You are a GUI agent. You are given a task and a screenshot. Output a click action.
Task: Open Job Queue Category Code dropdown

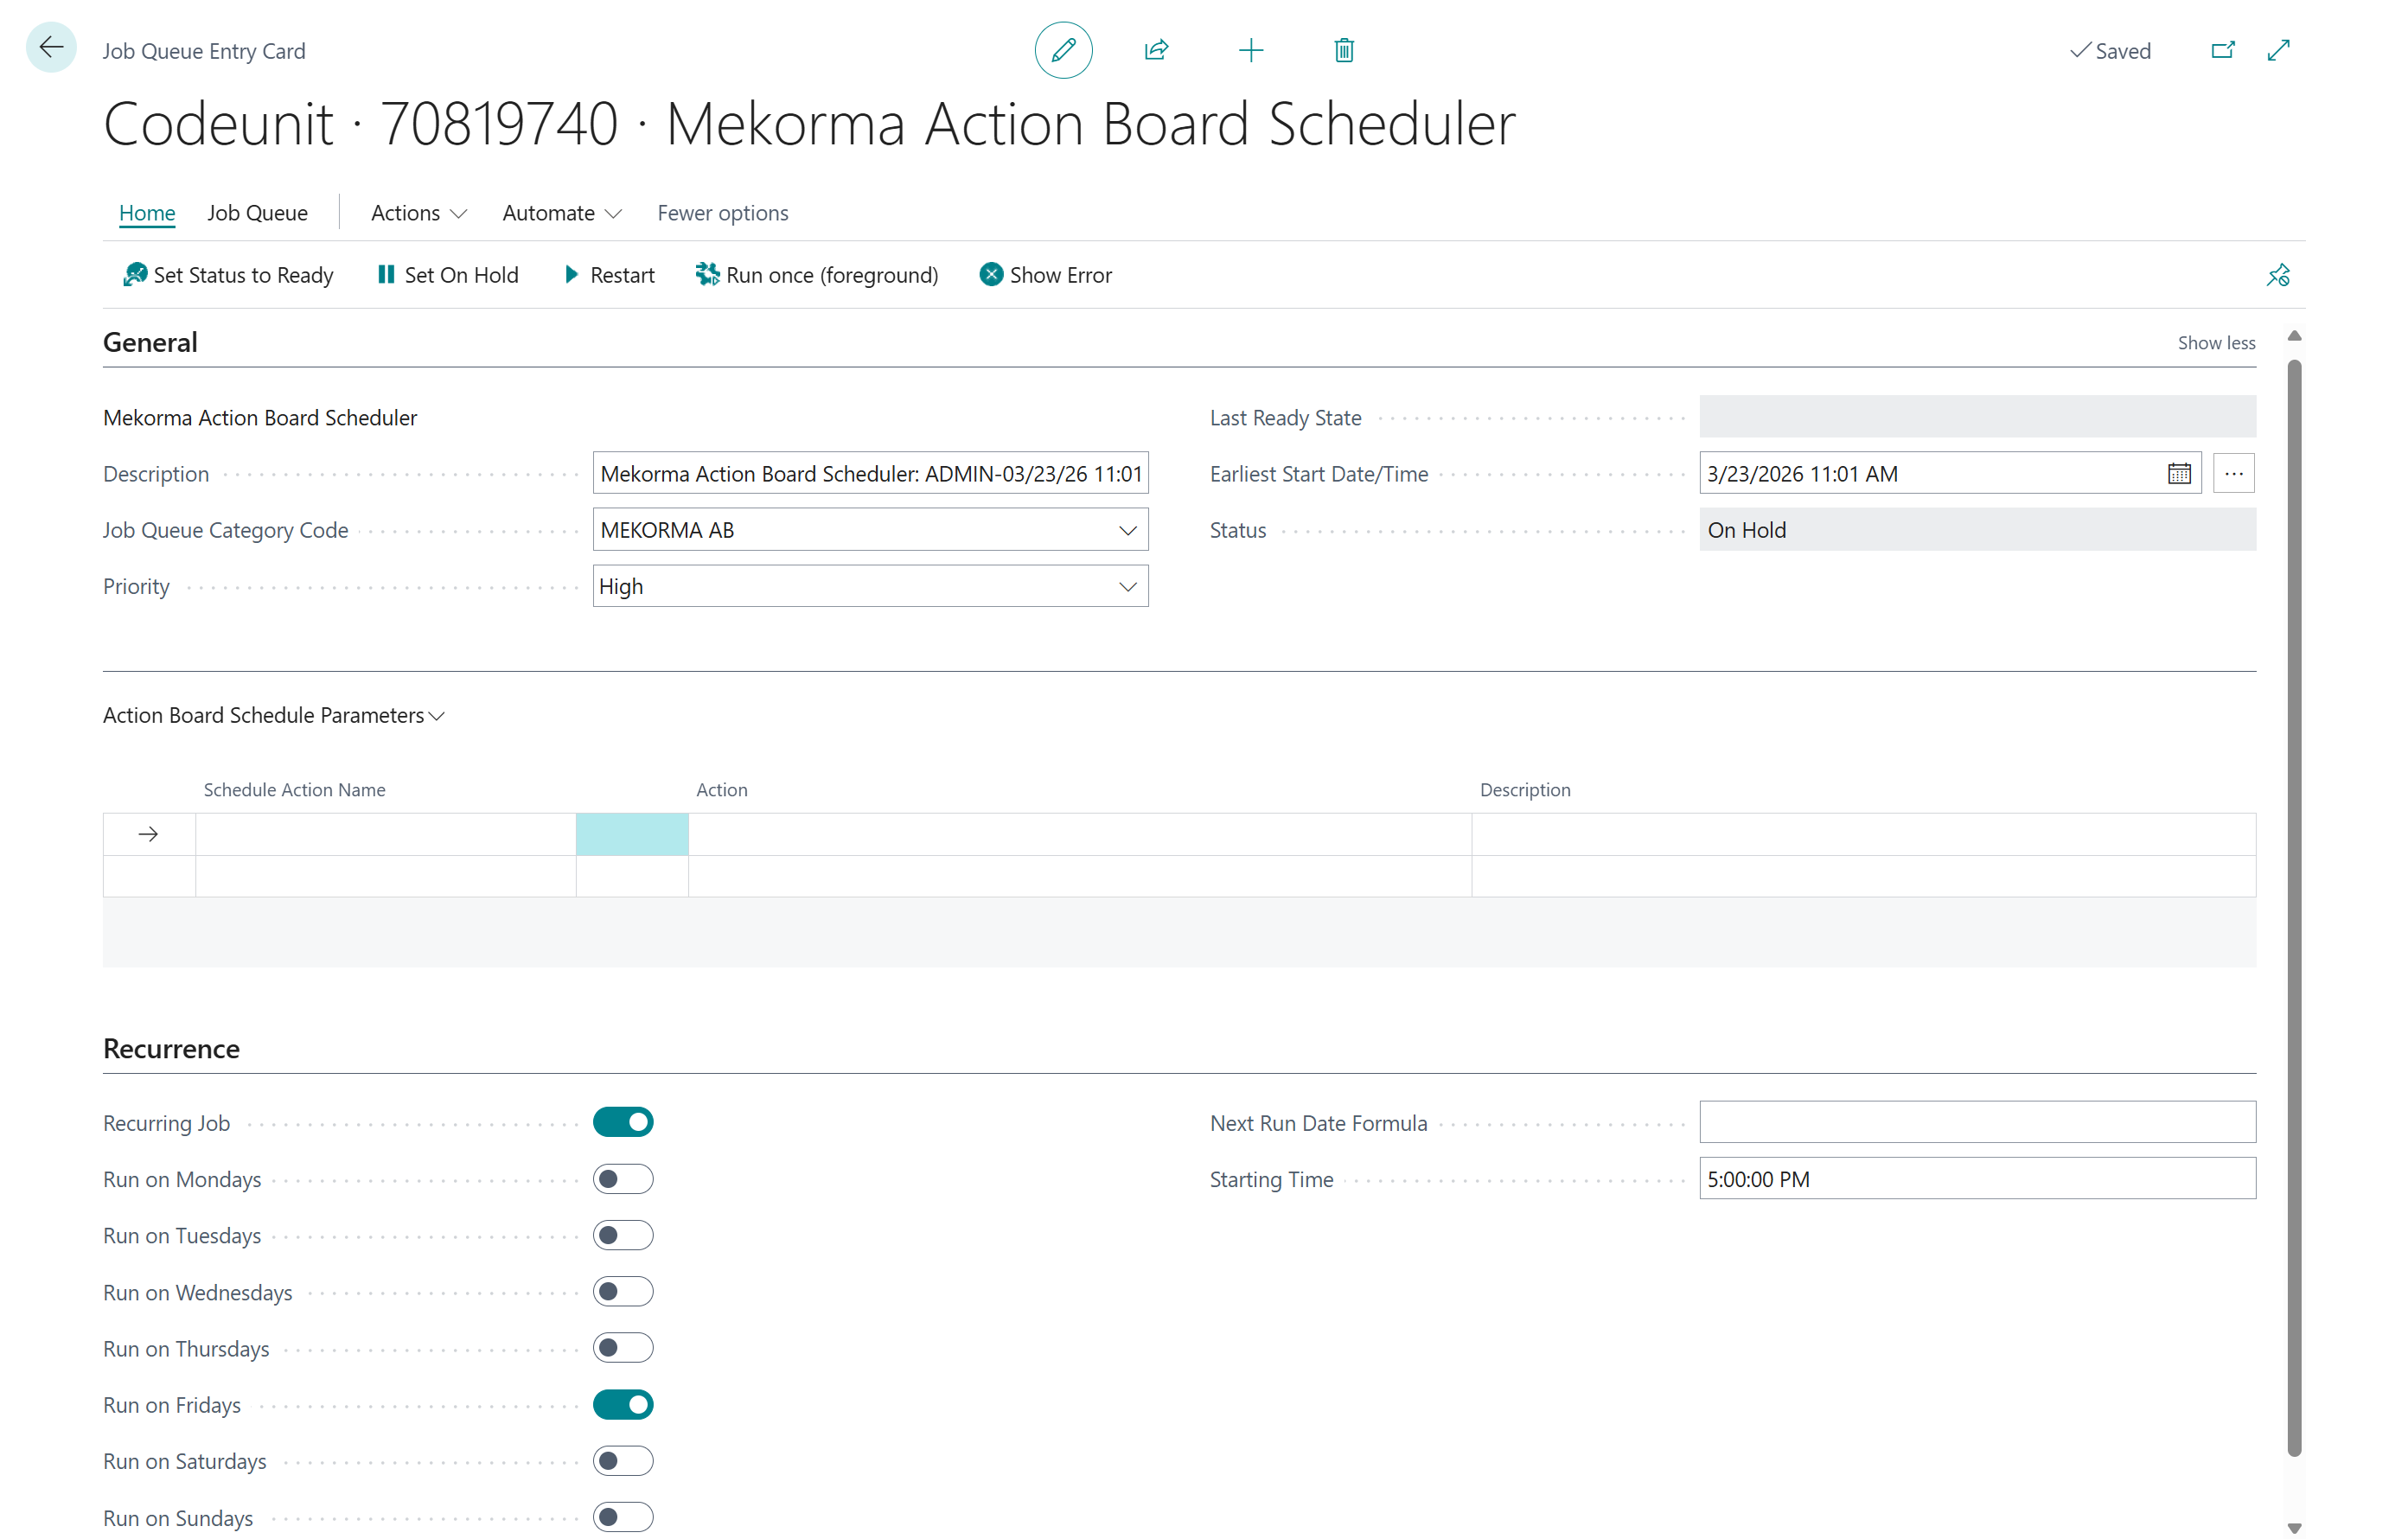(x=1127, y=530)
